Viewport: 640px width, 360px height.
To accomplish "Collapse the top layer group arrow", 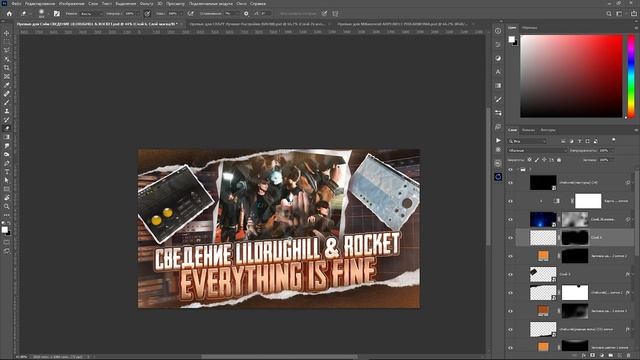I will point(517,169).
